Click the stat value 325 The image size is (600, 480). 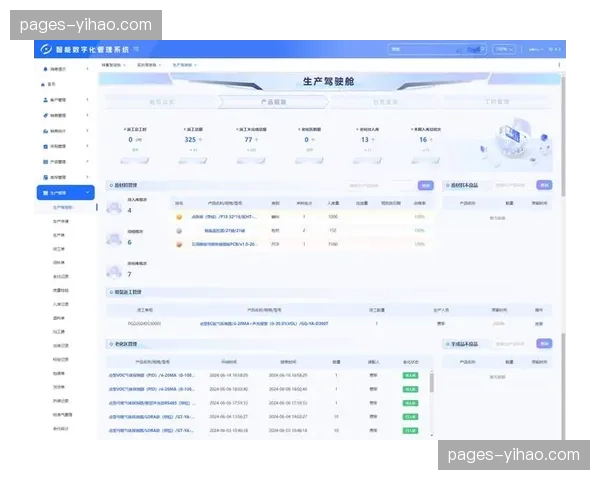[190, 140]
